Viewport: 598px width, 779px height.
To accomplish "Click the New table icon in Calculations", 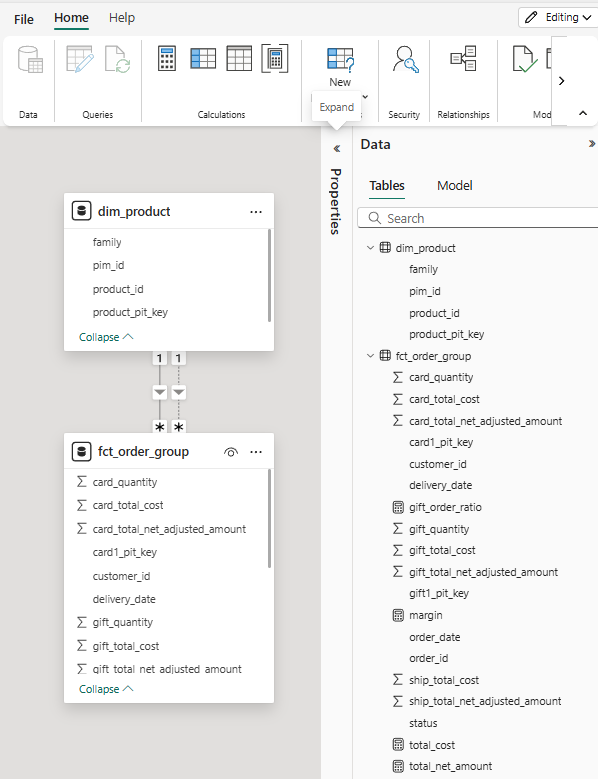I will pyautogui.click(x=239, y=59).
